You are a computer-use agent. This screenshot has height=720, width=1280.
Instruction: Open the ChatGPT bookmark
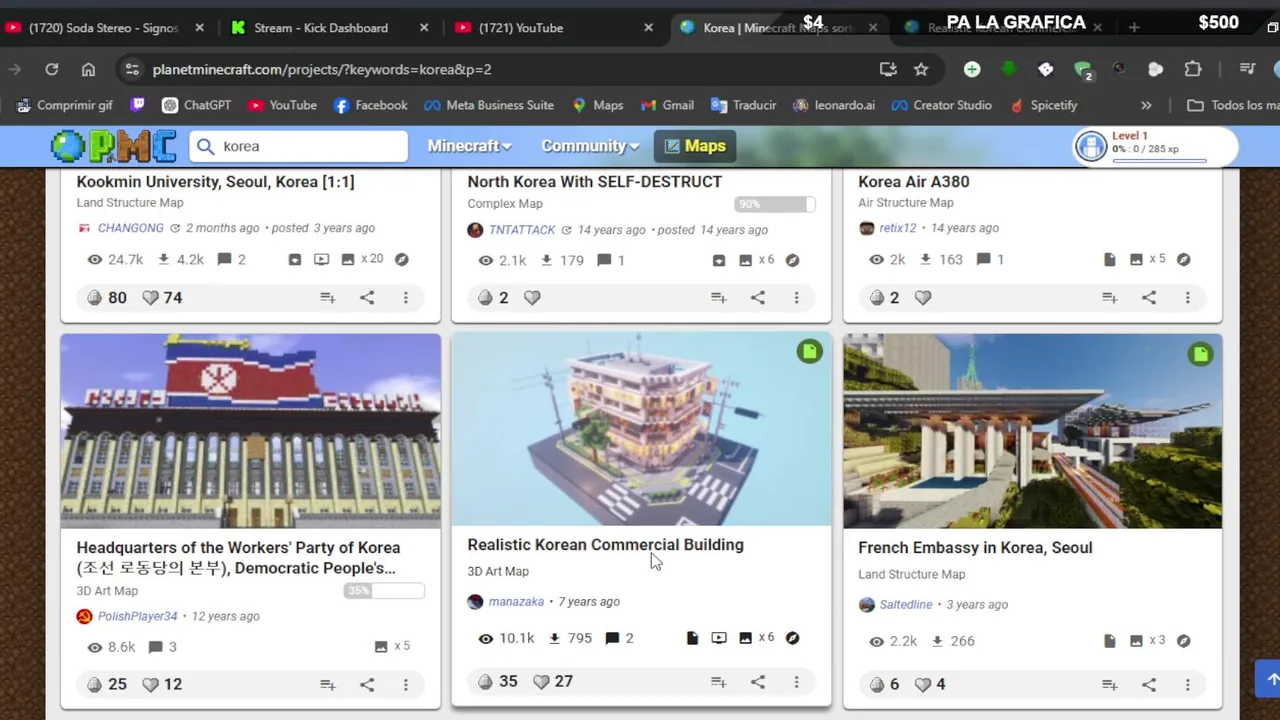(197, 105)
